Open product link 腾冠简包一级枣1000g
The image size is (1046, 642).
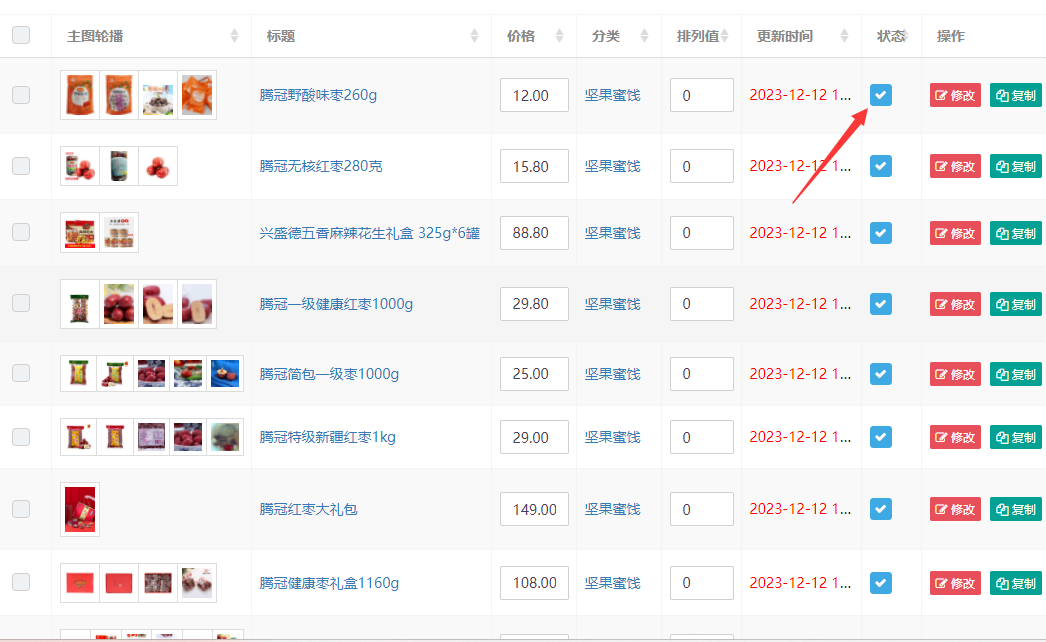(x=329, y=374)
